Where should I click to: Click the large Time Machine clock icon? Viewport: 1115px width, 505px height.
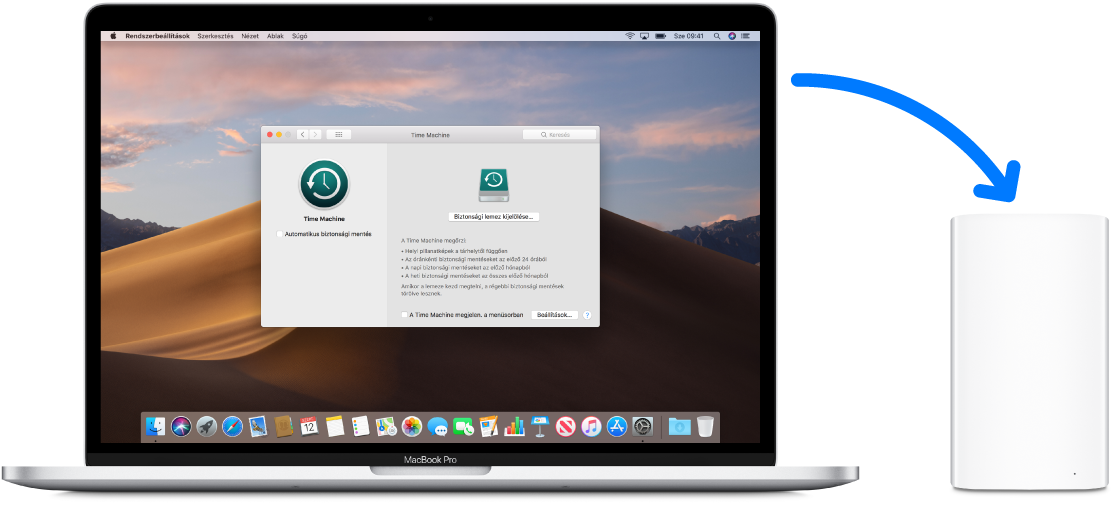[x=324, y=184]
